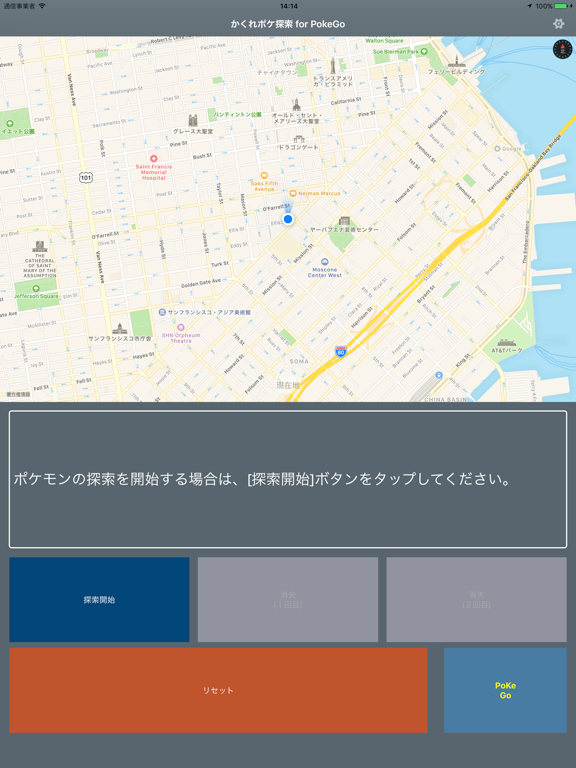Tap the Cathedral of Saint Mary icon
The height and width of the screenshot is (768, 576).
[x=40, y=246]
